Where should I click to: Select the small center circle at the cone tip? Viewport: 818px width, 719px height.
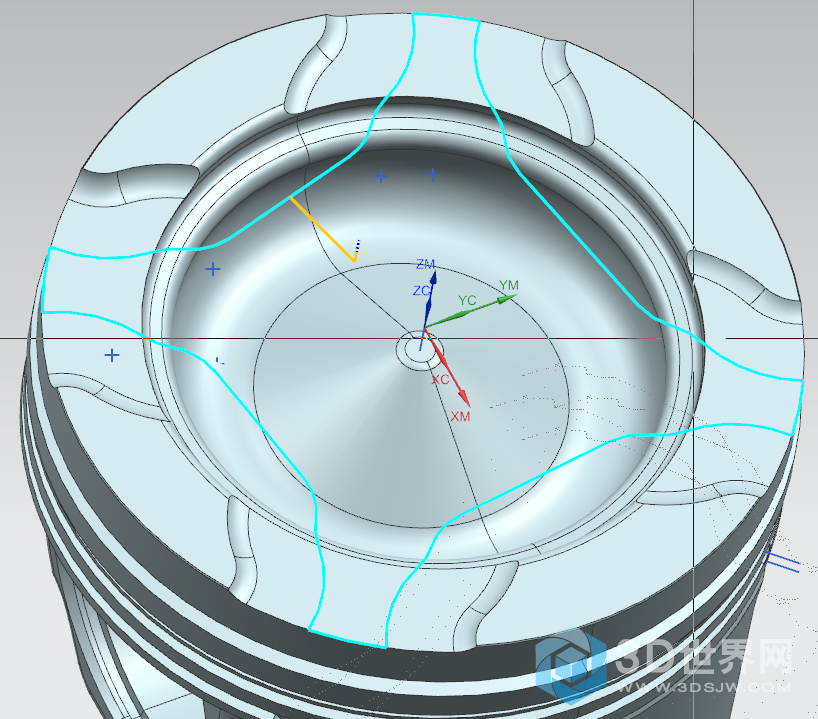click(x=420, y=349)
